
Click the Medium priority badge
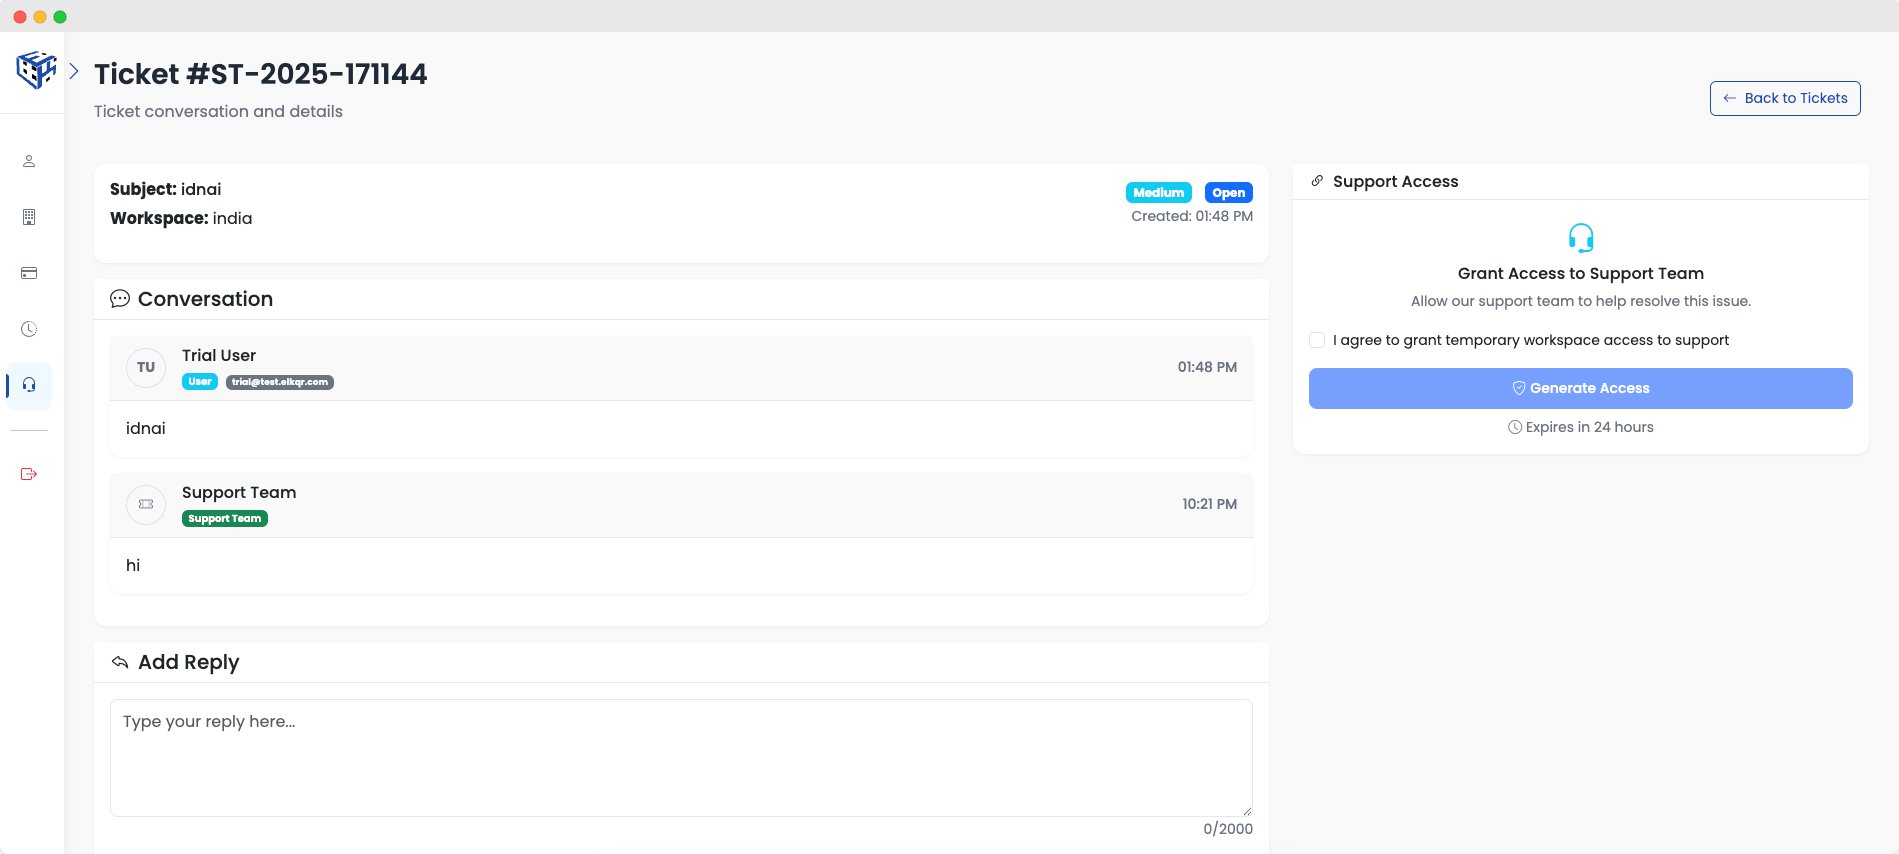click(1158, 193)
